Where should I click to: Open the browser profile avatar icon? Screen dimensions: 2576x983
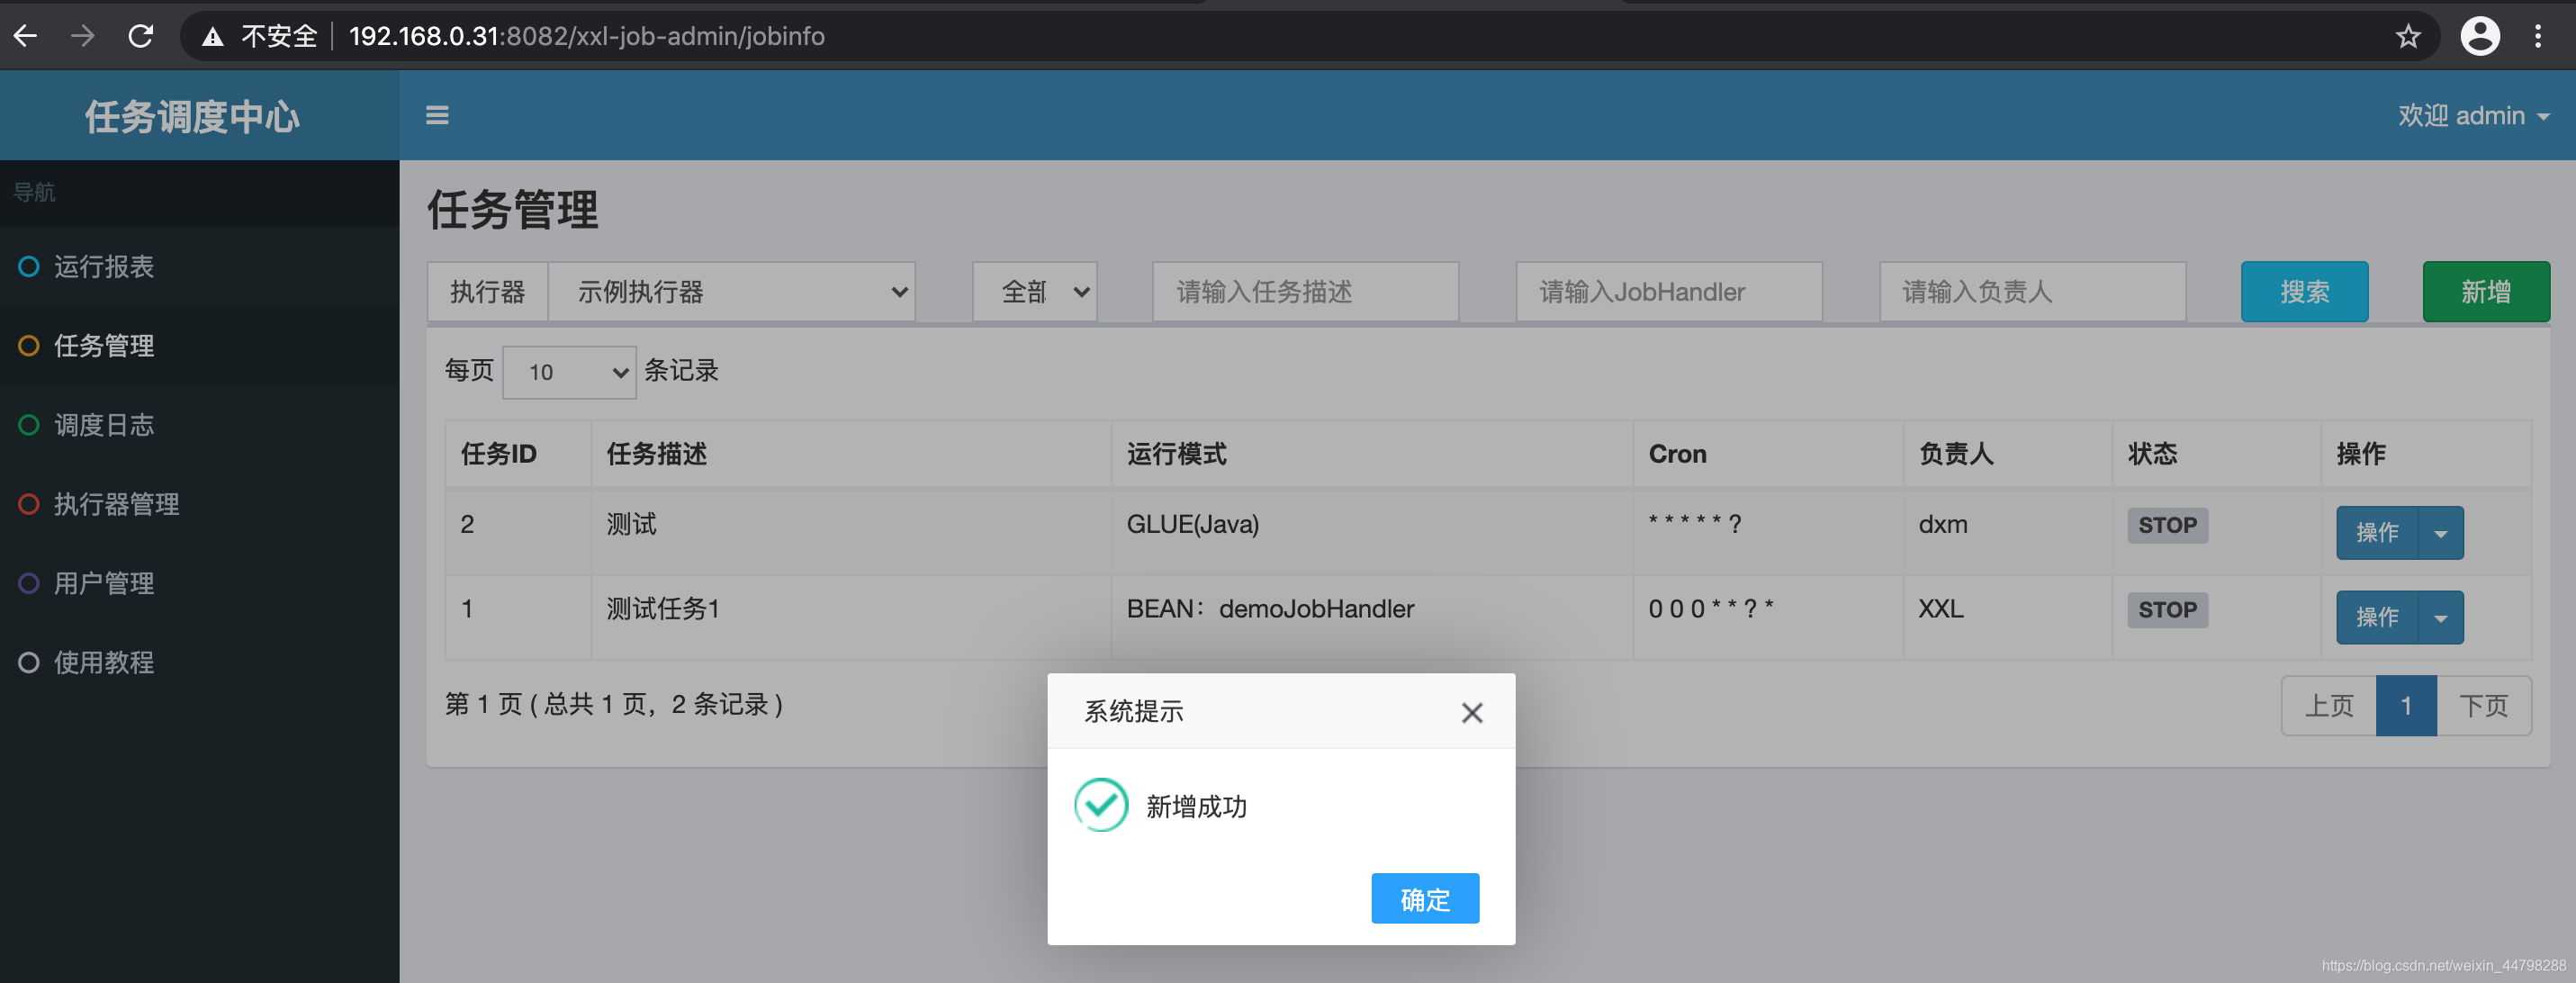2481,36
